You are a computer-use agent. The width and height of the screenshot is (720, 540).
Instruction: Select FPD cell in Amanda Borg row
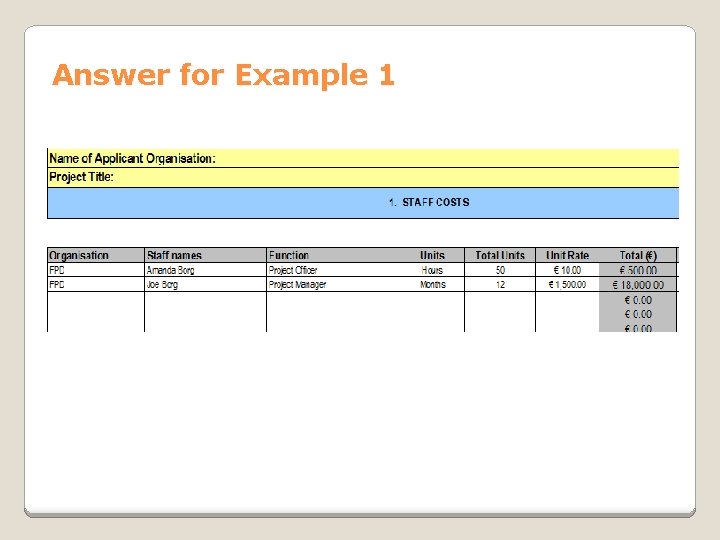click(x=96, y=270)
